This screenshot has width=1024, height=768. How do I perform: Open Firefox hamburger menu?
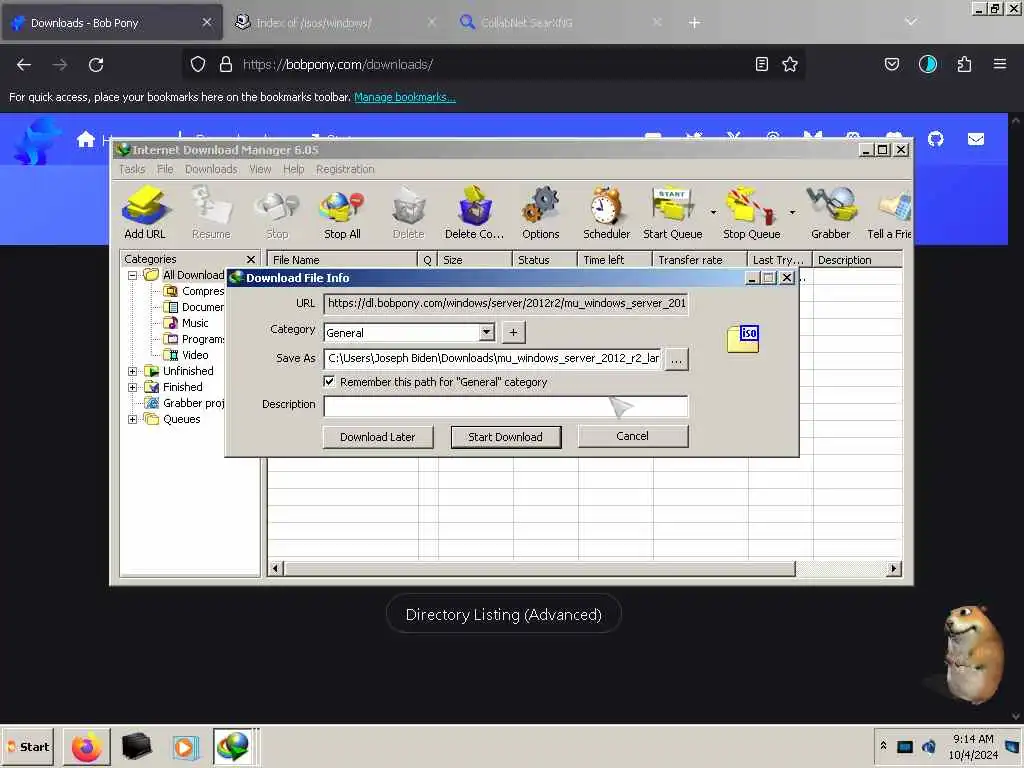click(1000, 64)
